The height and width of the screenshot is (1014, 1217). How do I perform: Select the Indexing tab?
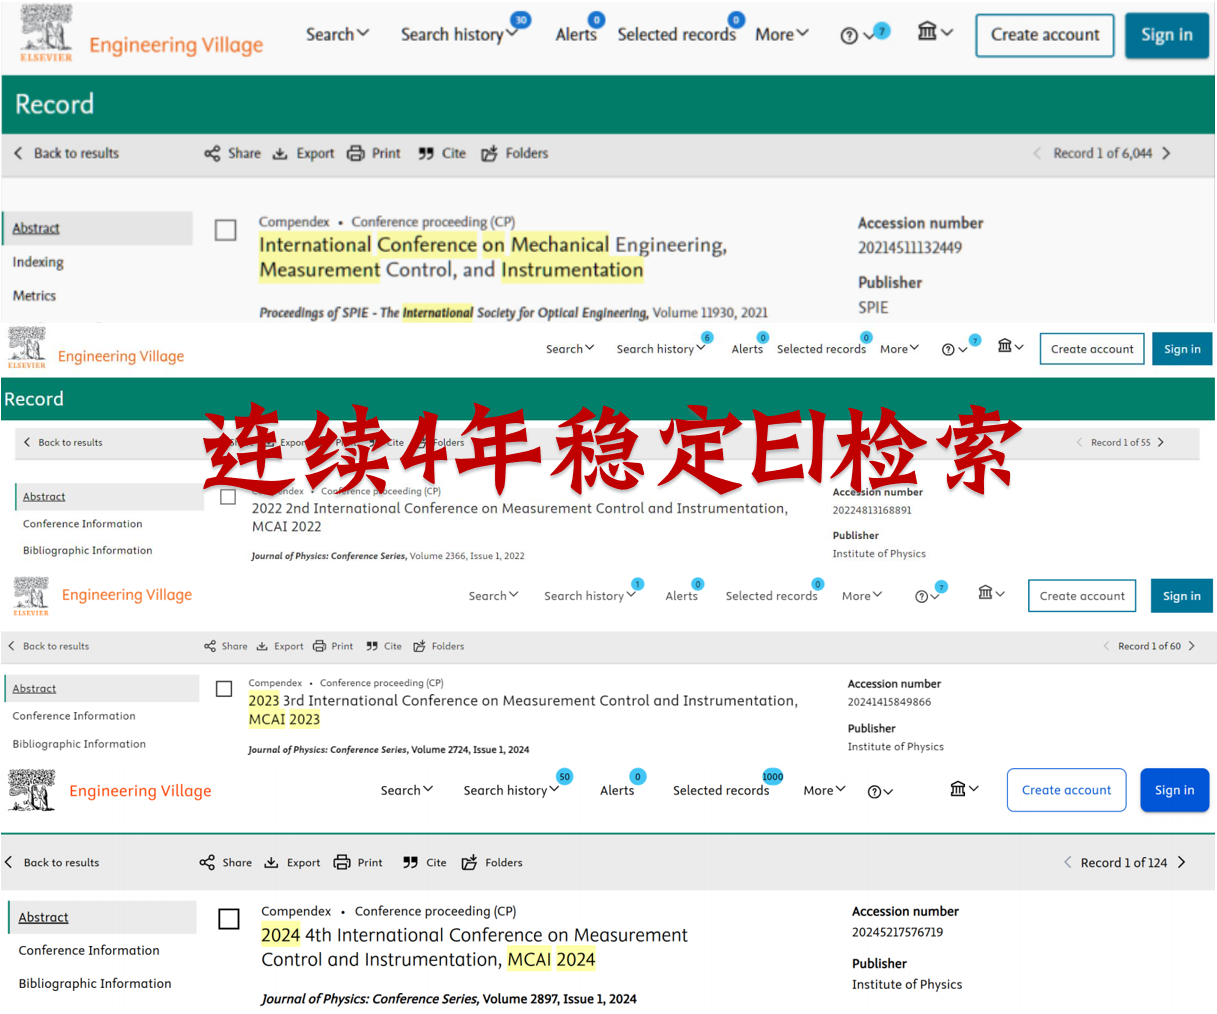(38, 262)
